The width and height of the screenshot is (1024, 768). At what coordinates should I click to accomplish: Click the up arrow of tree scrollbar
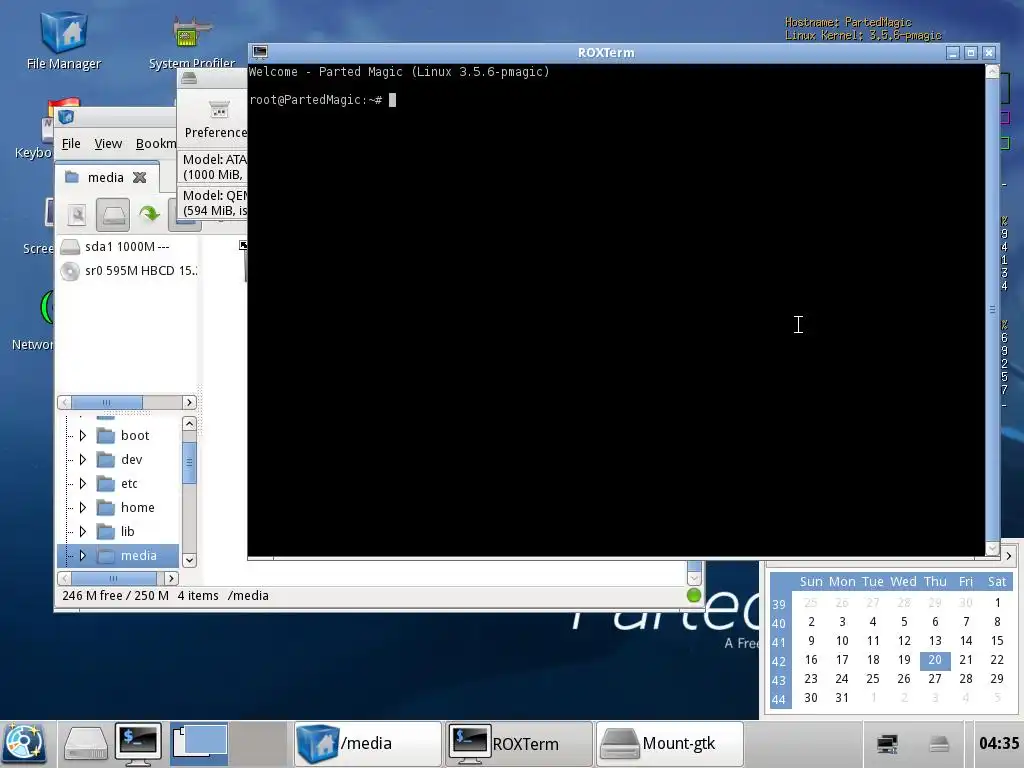tap(189, 423)
